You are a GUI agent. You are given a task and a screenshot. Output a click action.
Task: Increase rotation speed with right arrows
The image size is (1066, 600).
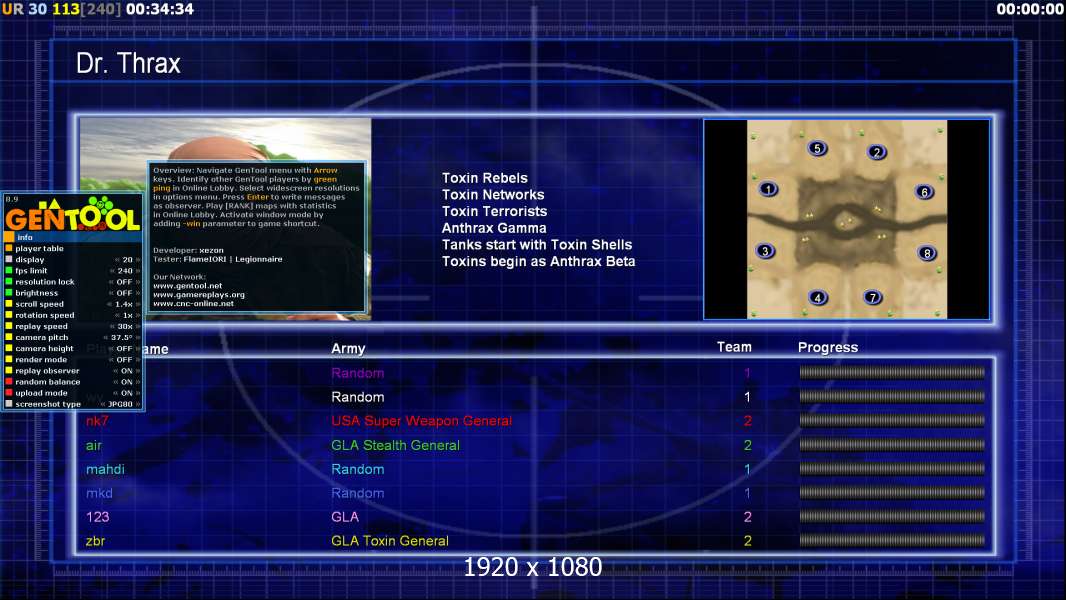tap(137, 315)
